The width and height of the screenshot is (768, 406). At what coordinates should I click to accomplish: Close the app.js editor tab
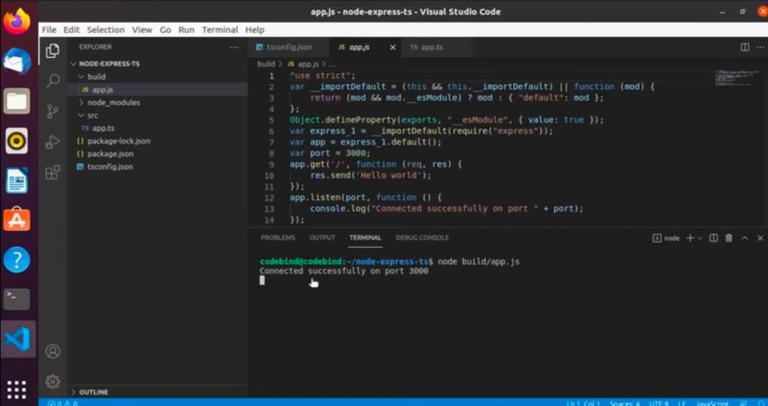[x=392, y=48]
